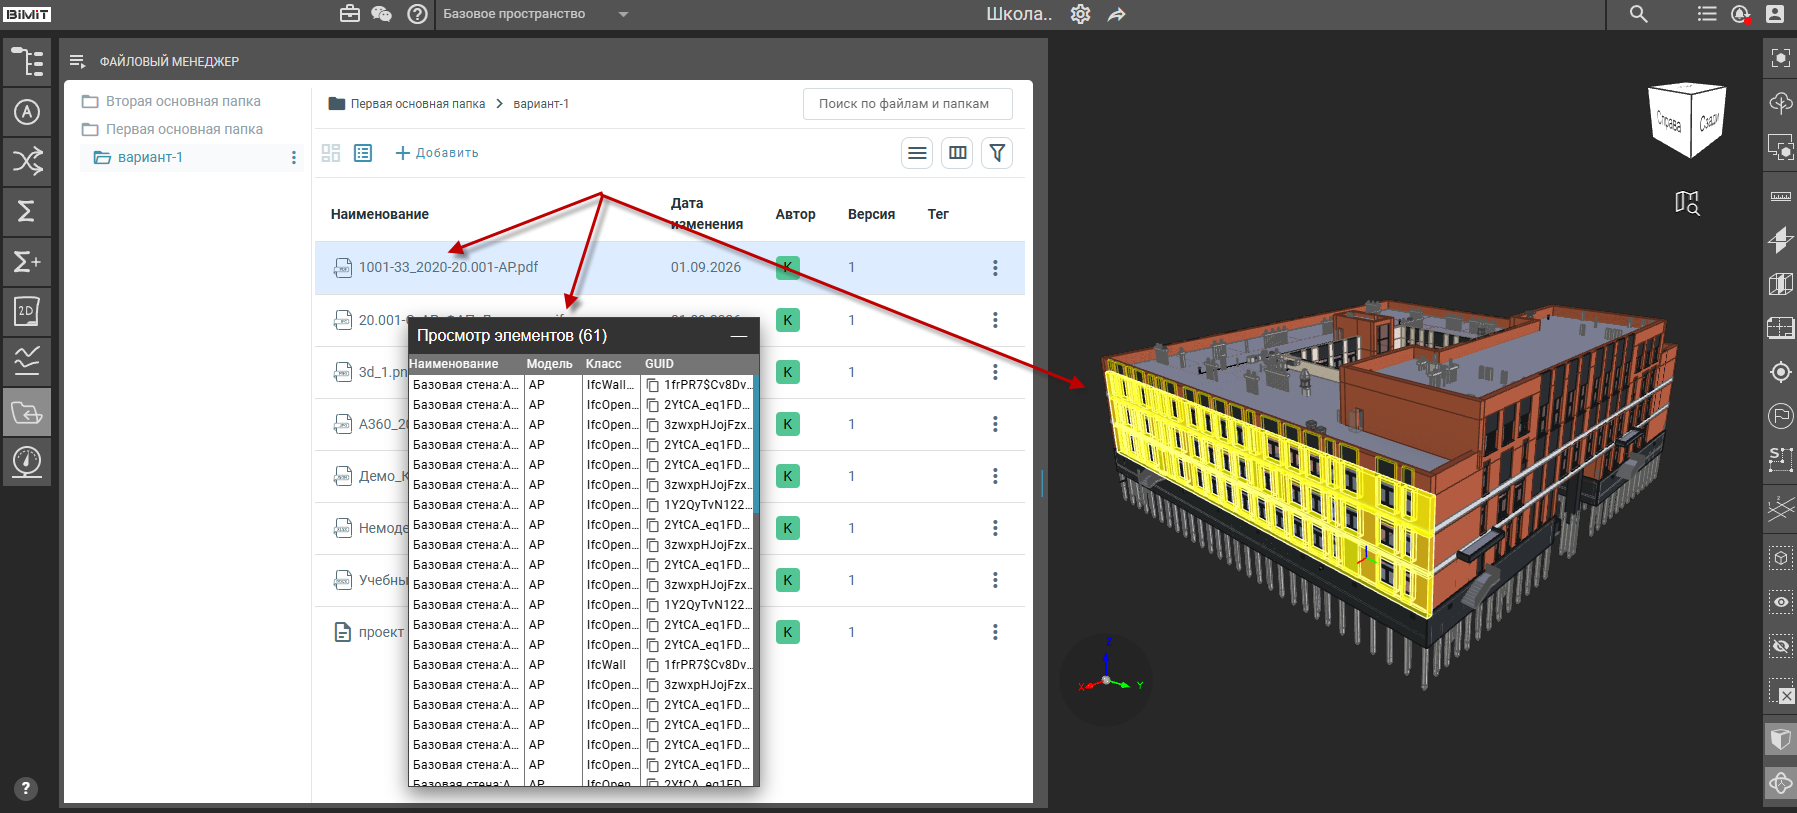1797x813 pixels.
Task: Click the map search icon under view cube
Action: [x=1687, y=203]
